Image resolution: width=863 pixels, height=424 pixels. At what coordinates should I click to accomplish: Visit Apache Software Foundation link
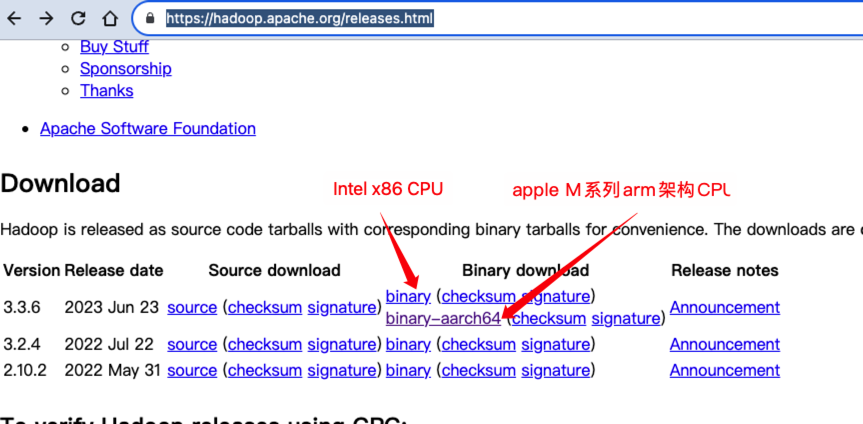pyautogui.click(x=148, y=129)
